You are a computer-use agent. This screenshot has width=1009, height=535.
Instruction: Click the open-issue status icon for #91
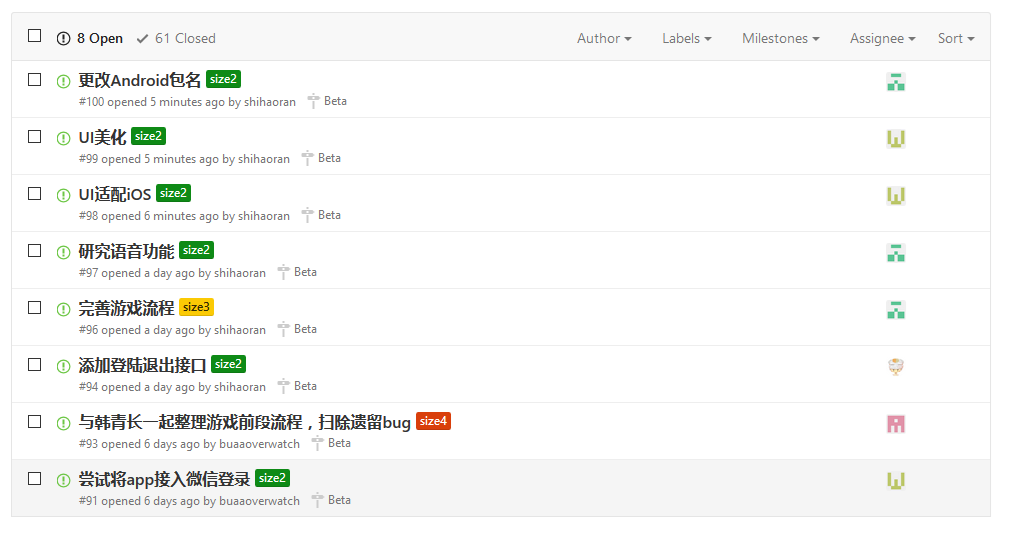coord(63,480)
